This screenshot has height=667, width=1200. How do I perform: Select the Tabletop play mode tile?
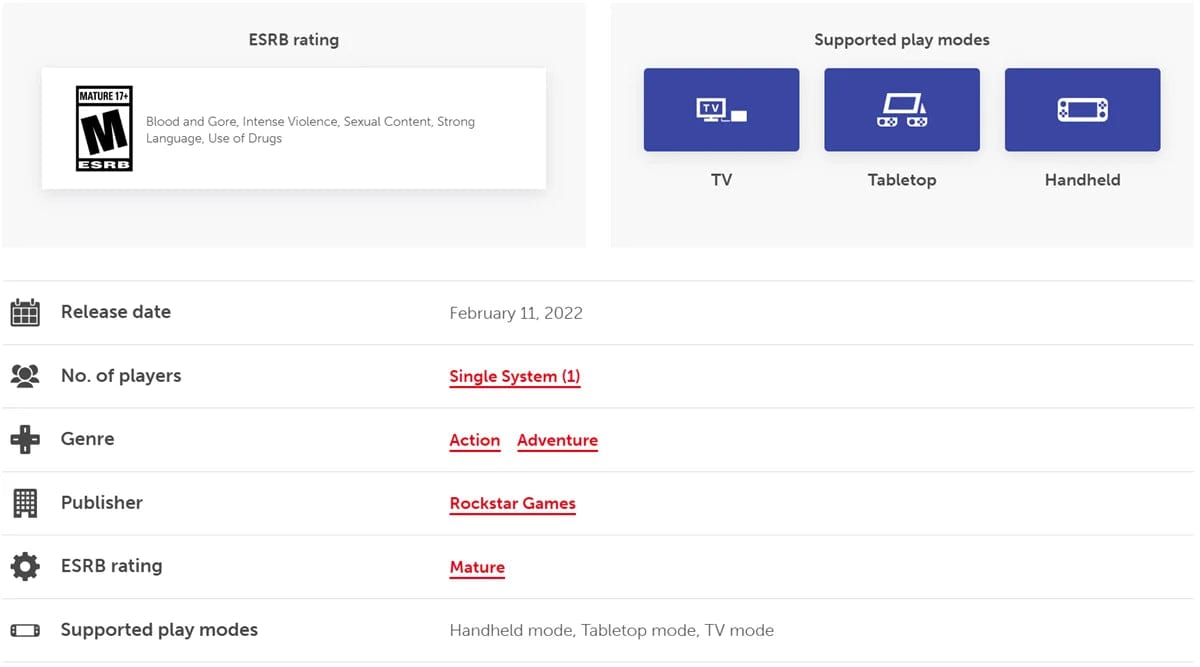point(901,110)
